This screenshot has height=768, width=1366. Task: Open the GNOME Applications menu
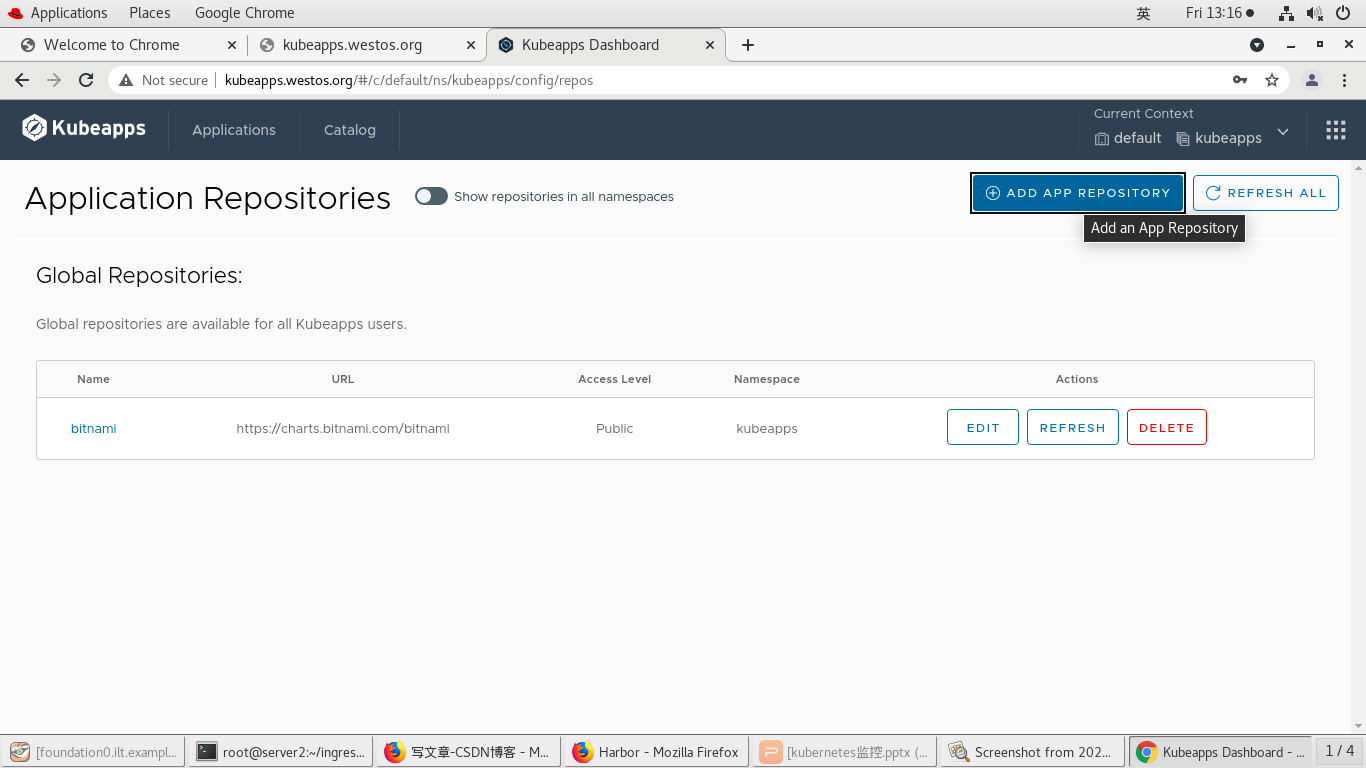click(x=58, y=13)
